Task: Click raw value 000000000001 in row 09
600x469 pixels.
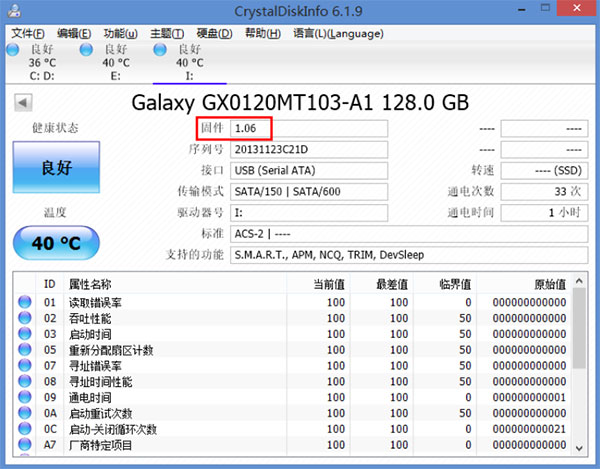Action: [x=529, y=397]
